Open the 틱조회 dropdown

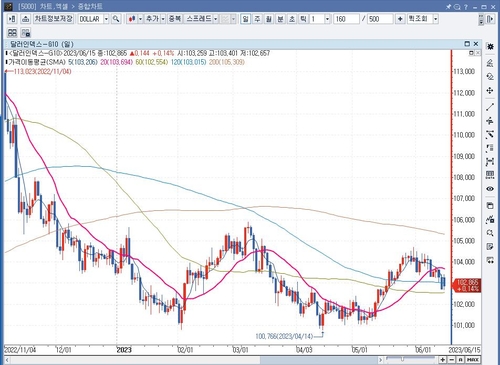(435, 19)
